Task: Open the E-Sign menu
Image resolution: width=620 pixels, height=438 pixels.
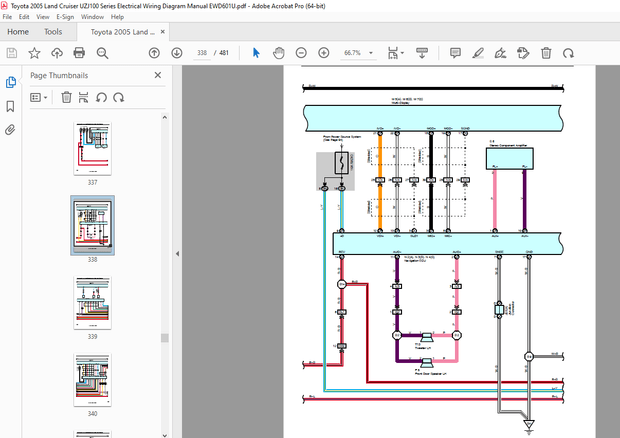Action: (x=65, y=17)
